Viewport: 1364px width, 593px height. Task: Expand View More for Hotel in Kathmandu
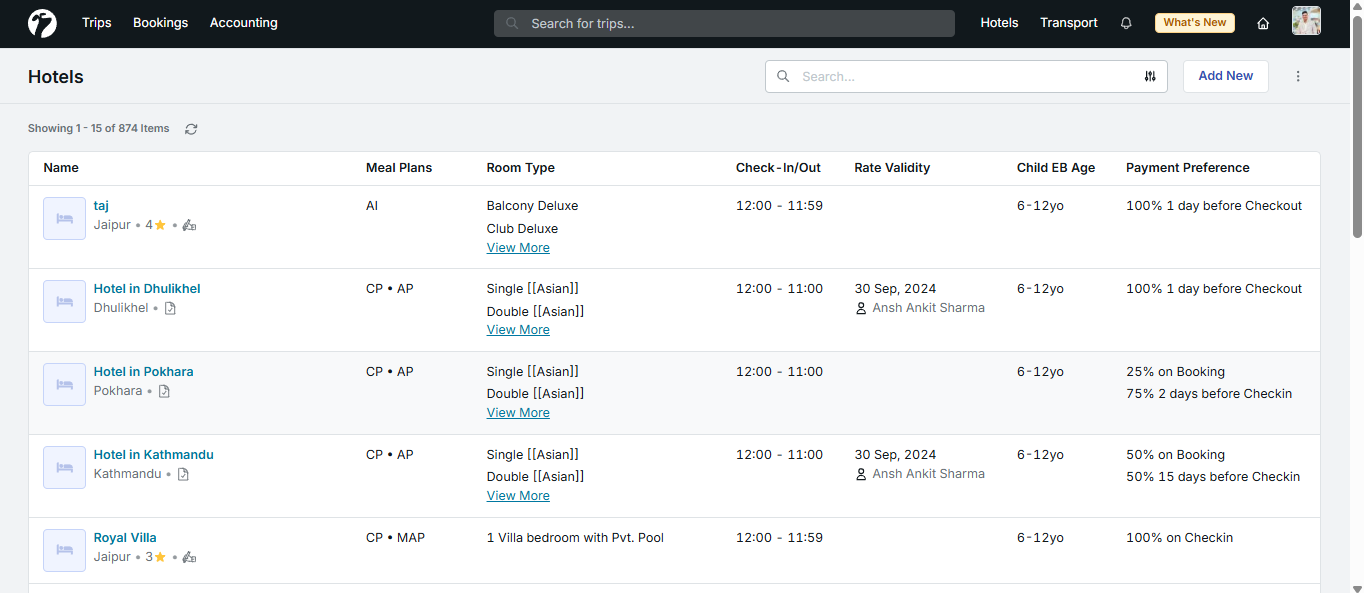(x=518, y=495)
